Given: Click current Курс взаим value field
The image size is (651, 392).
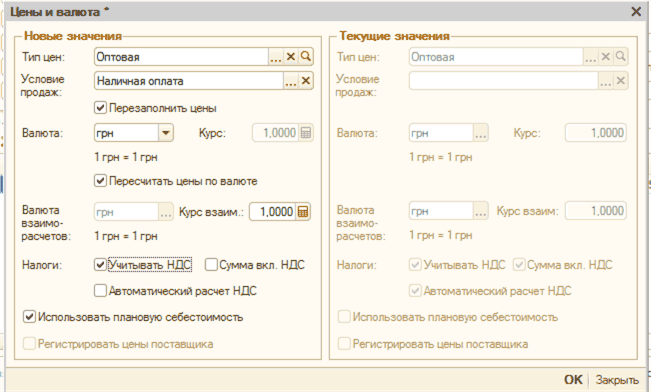Looking at the screenshot, I should click(x=596, y=211).
